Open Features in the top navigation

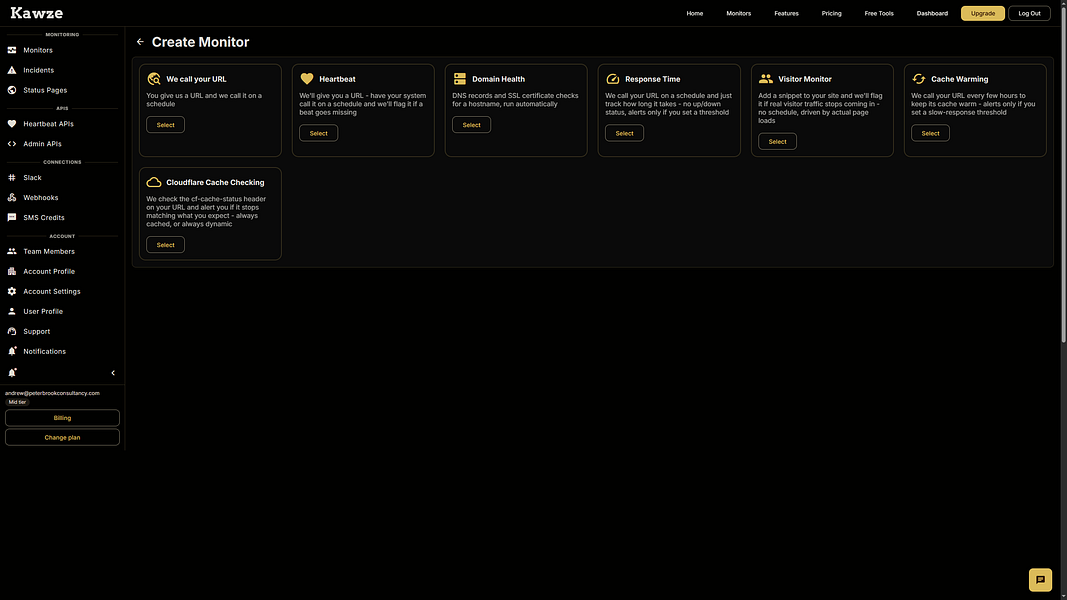786,13
